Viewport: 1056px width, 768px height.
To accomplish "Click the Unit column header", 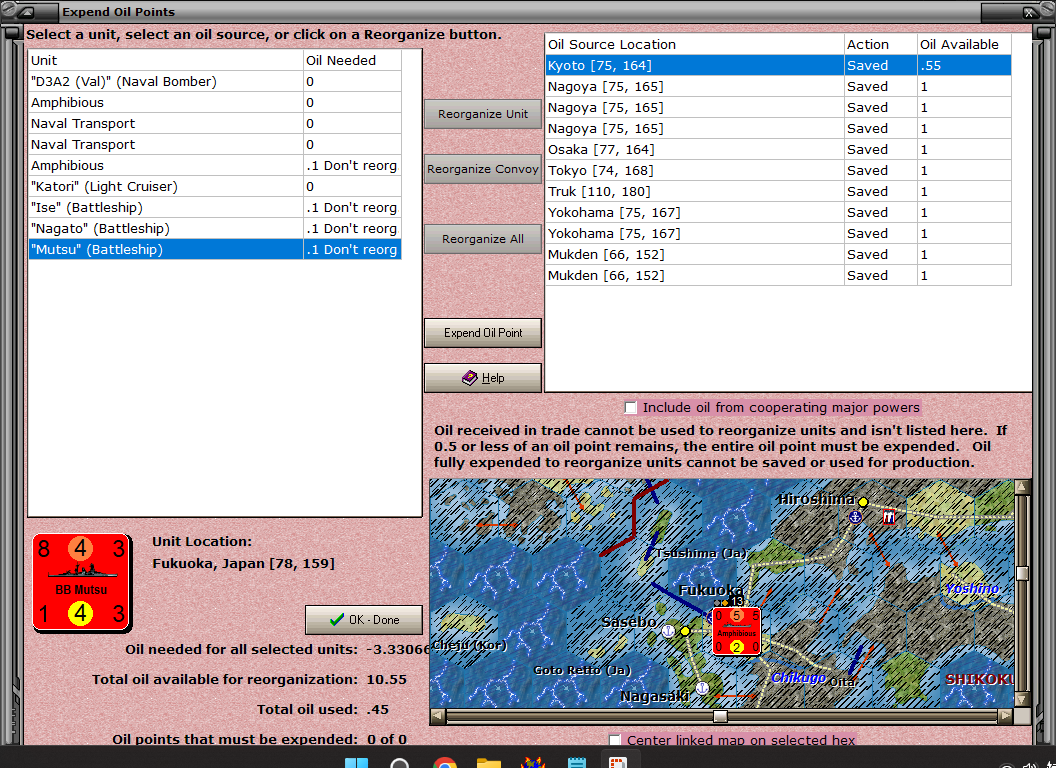I will coord(166,60).
